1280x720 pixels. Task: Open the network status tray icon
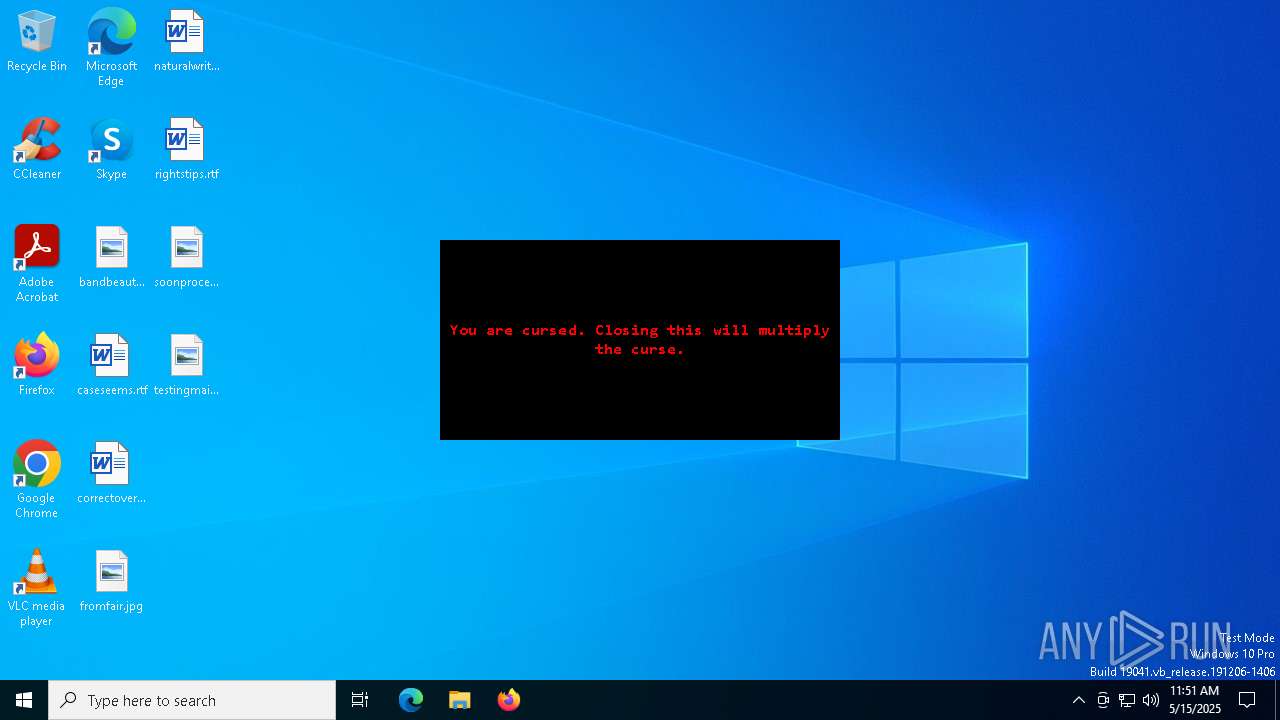click(1127, 700)
